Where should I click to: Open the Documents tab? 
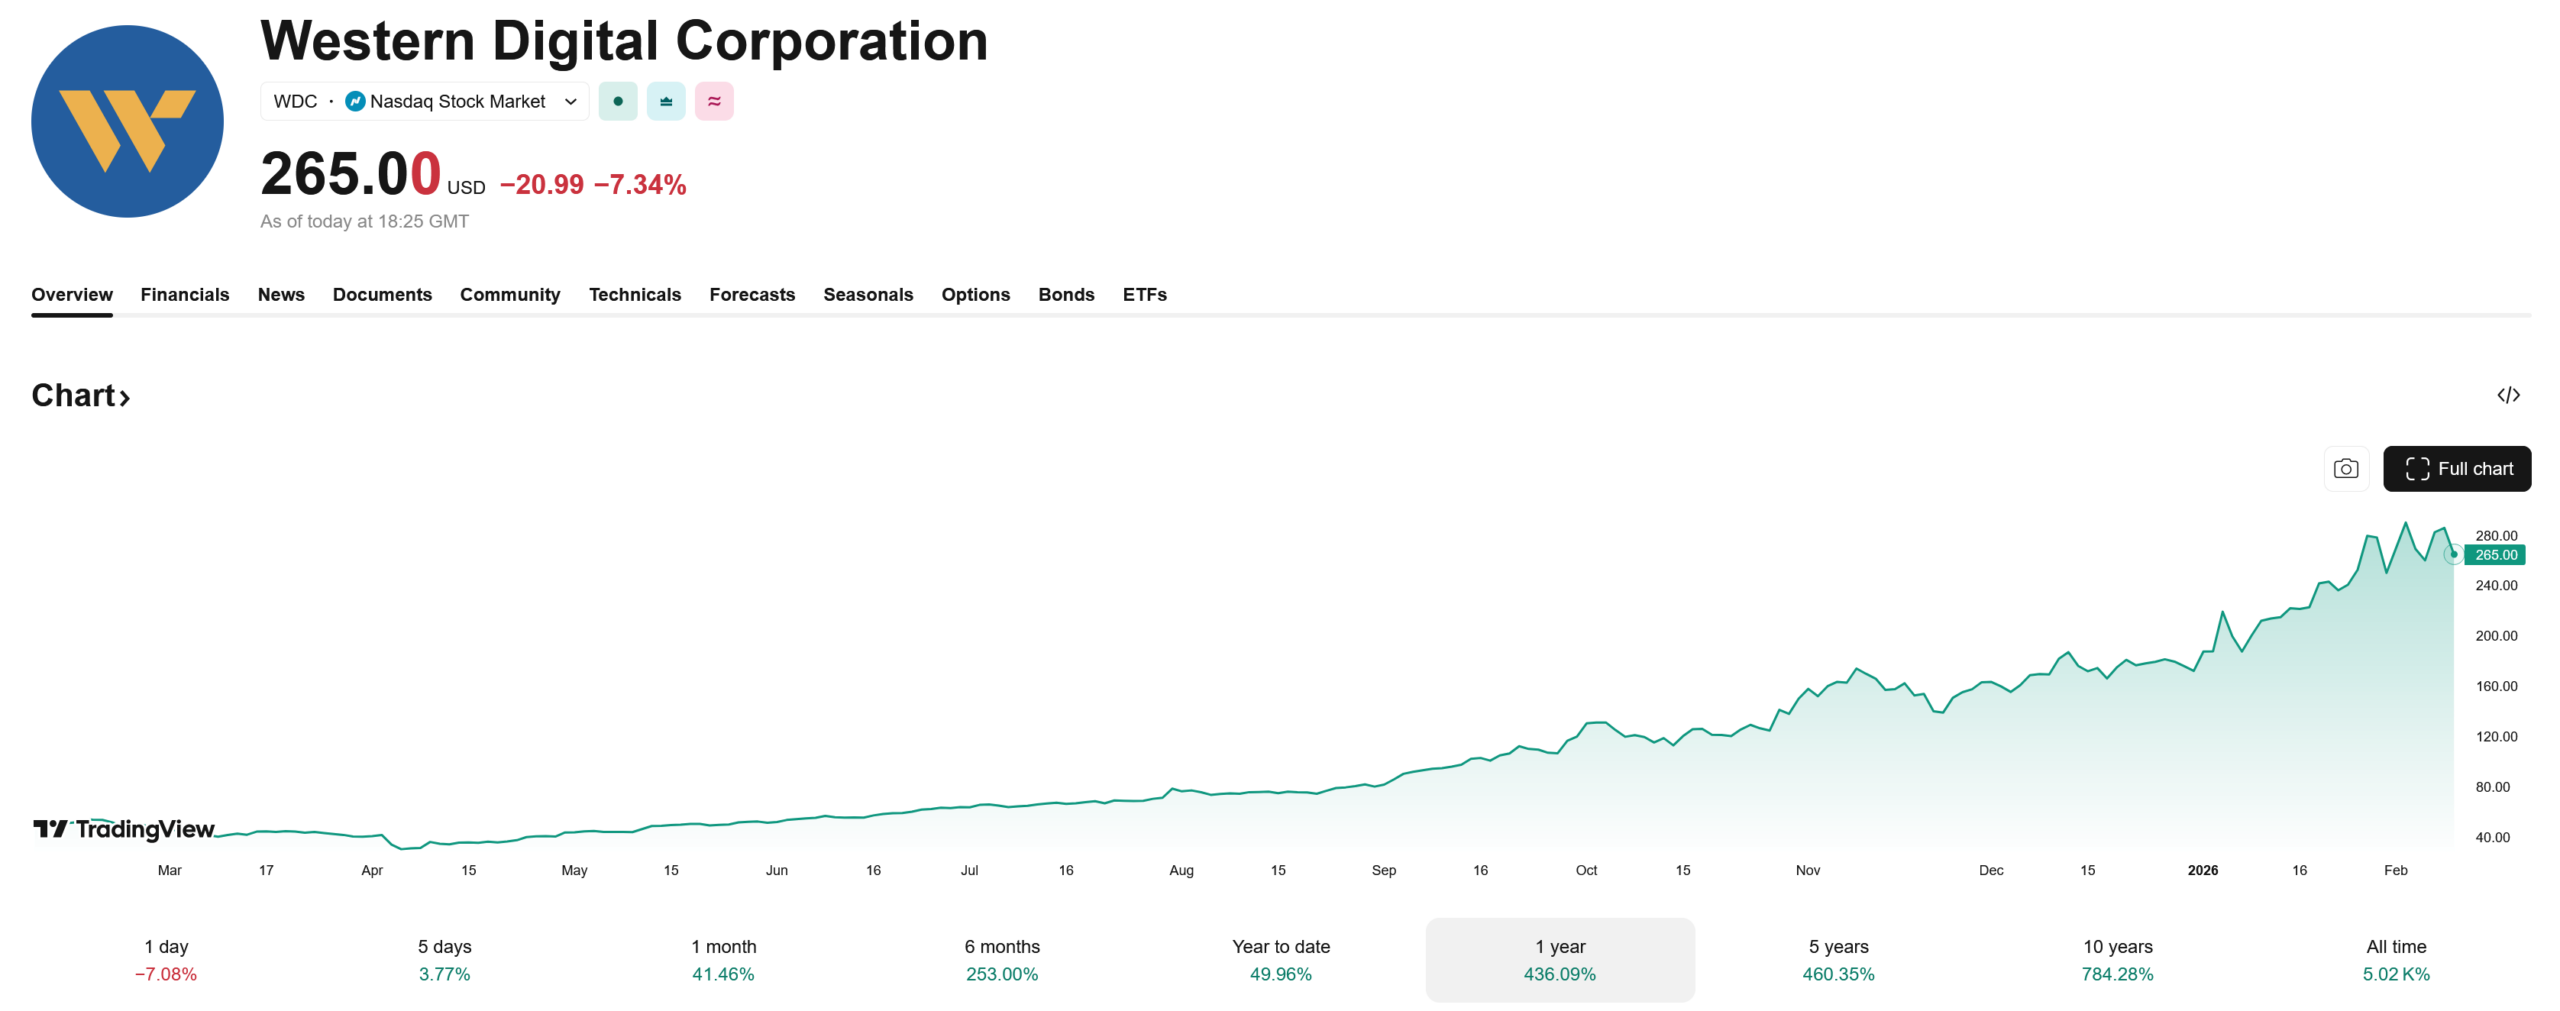[x=382, y=294]
